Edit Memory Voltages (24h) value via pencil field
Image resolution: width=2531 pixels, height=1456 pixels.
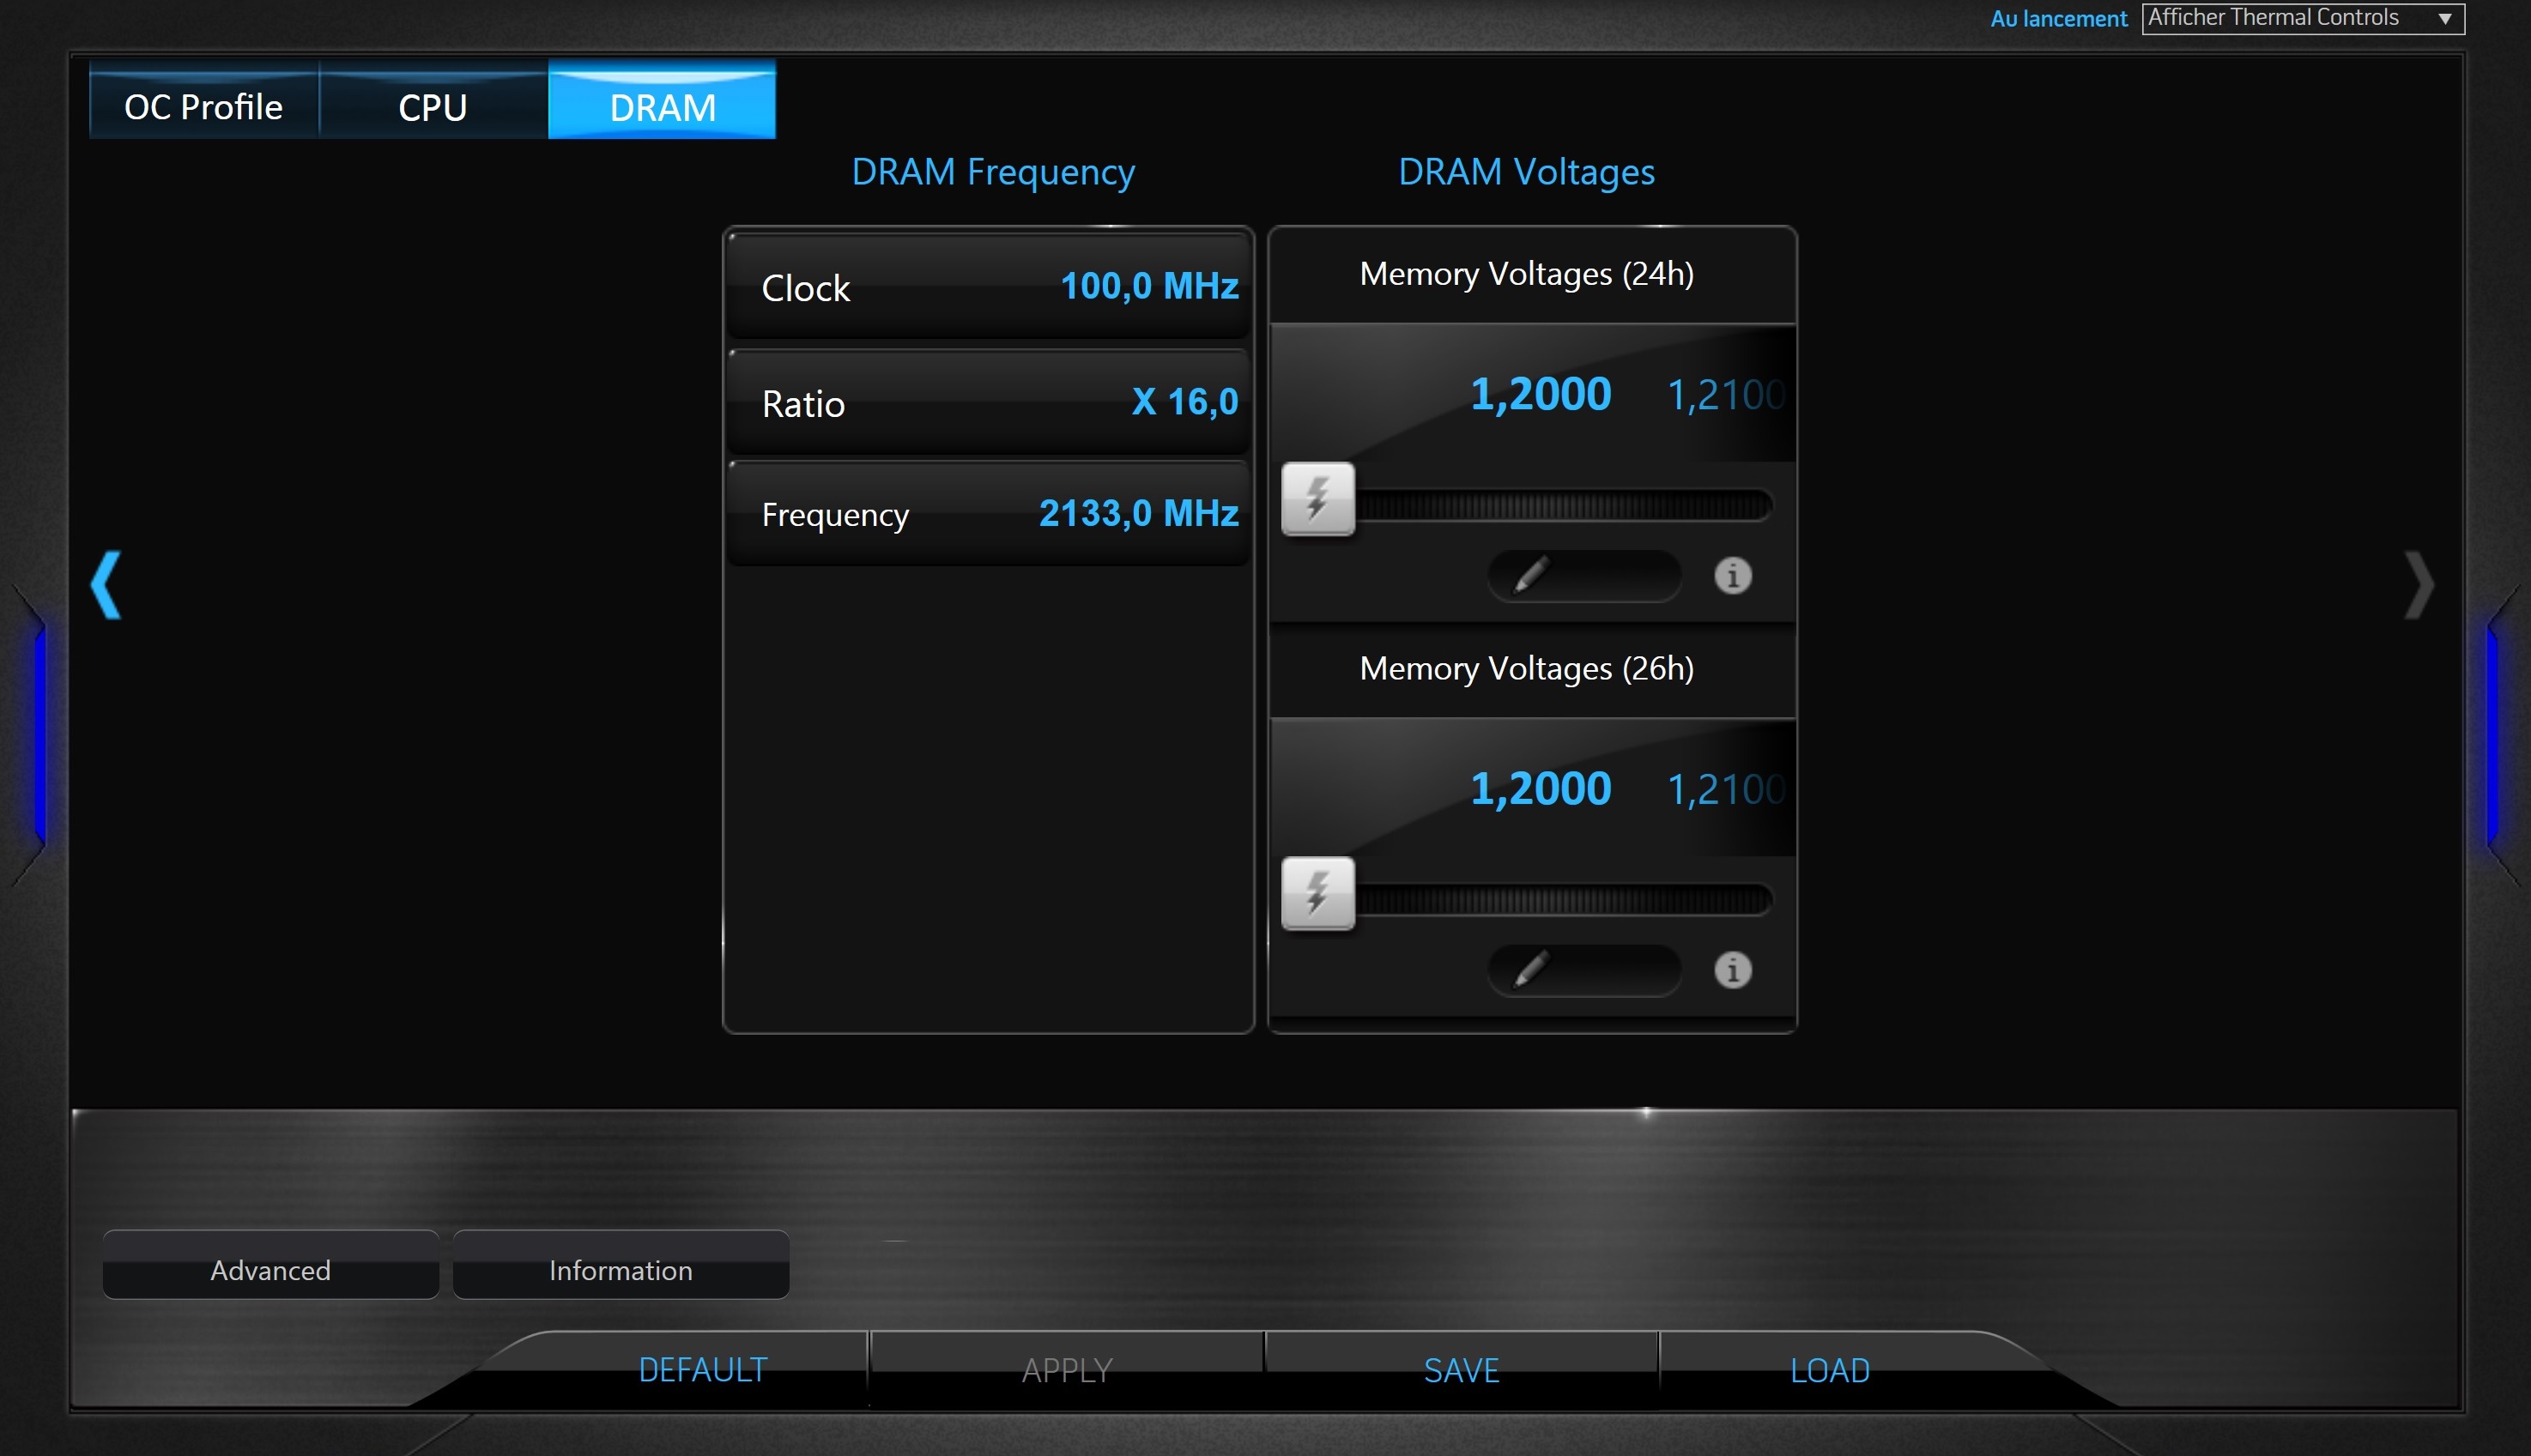1584,575
